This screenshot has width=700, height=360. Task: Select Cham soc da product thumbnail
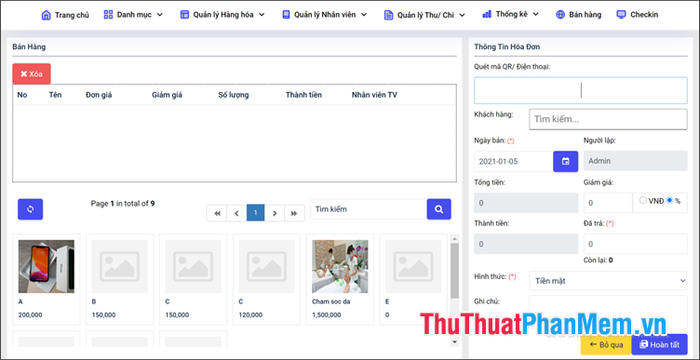click(x=340, y=266)
